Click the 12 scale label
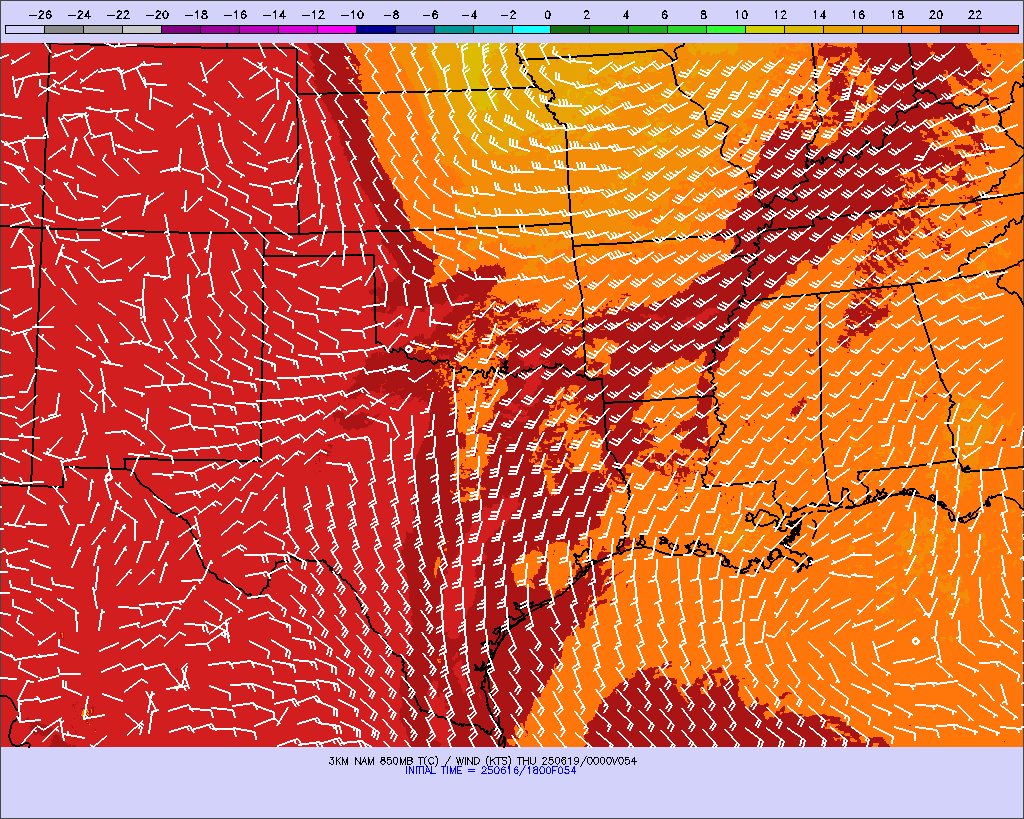This screenshot has height=819, width=1024. point(780,14)
